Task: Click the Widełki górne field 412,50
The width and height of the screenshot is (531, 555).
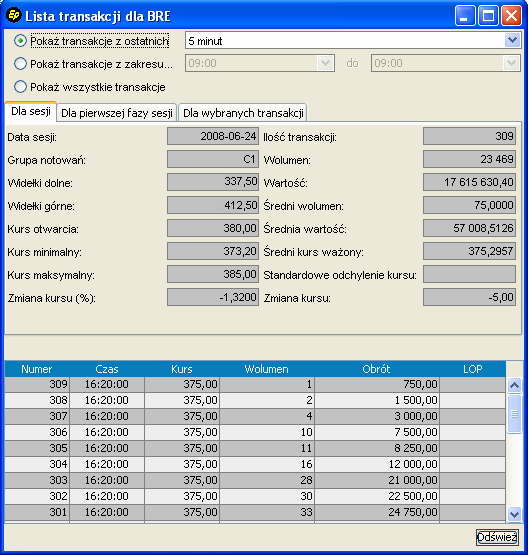Action: pyautogui.click(x=213, y=205)
